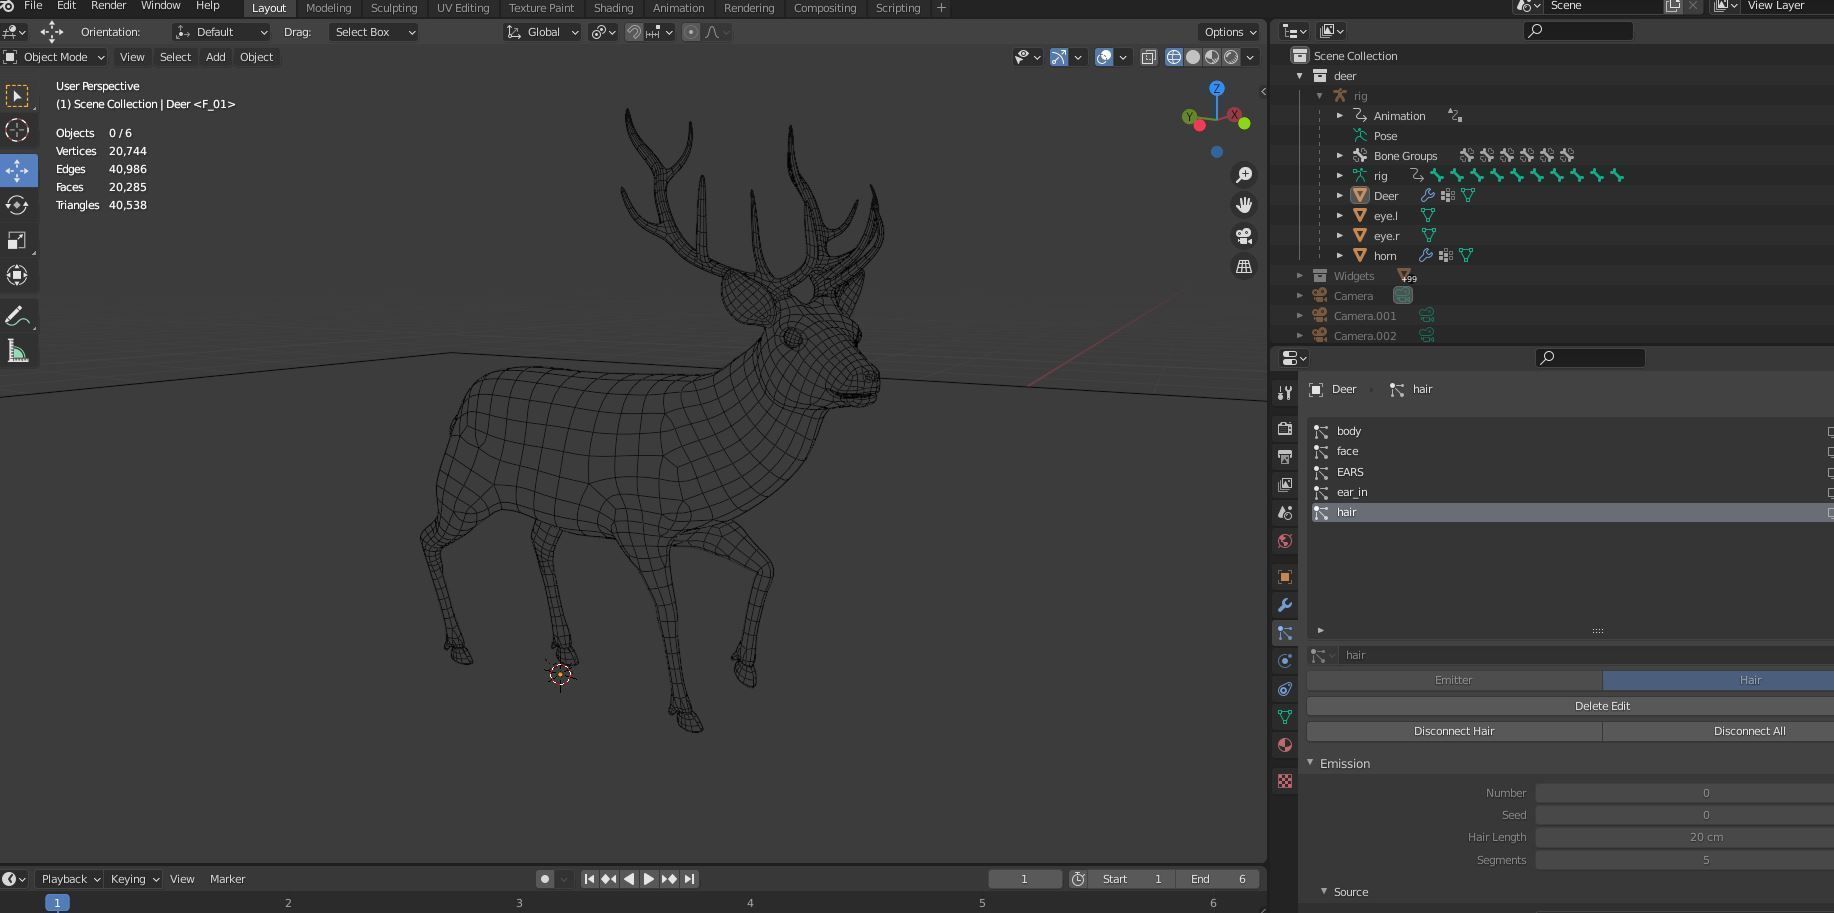Toggle the viewport gizmos button
The image size is (1834, 913).
click(x=1059, y=57)
